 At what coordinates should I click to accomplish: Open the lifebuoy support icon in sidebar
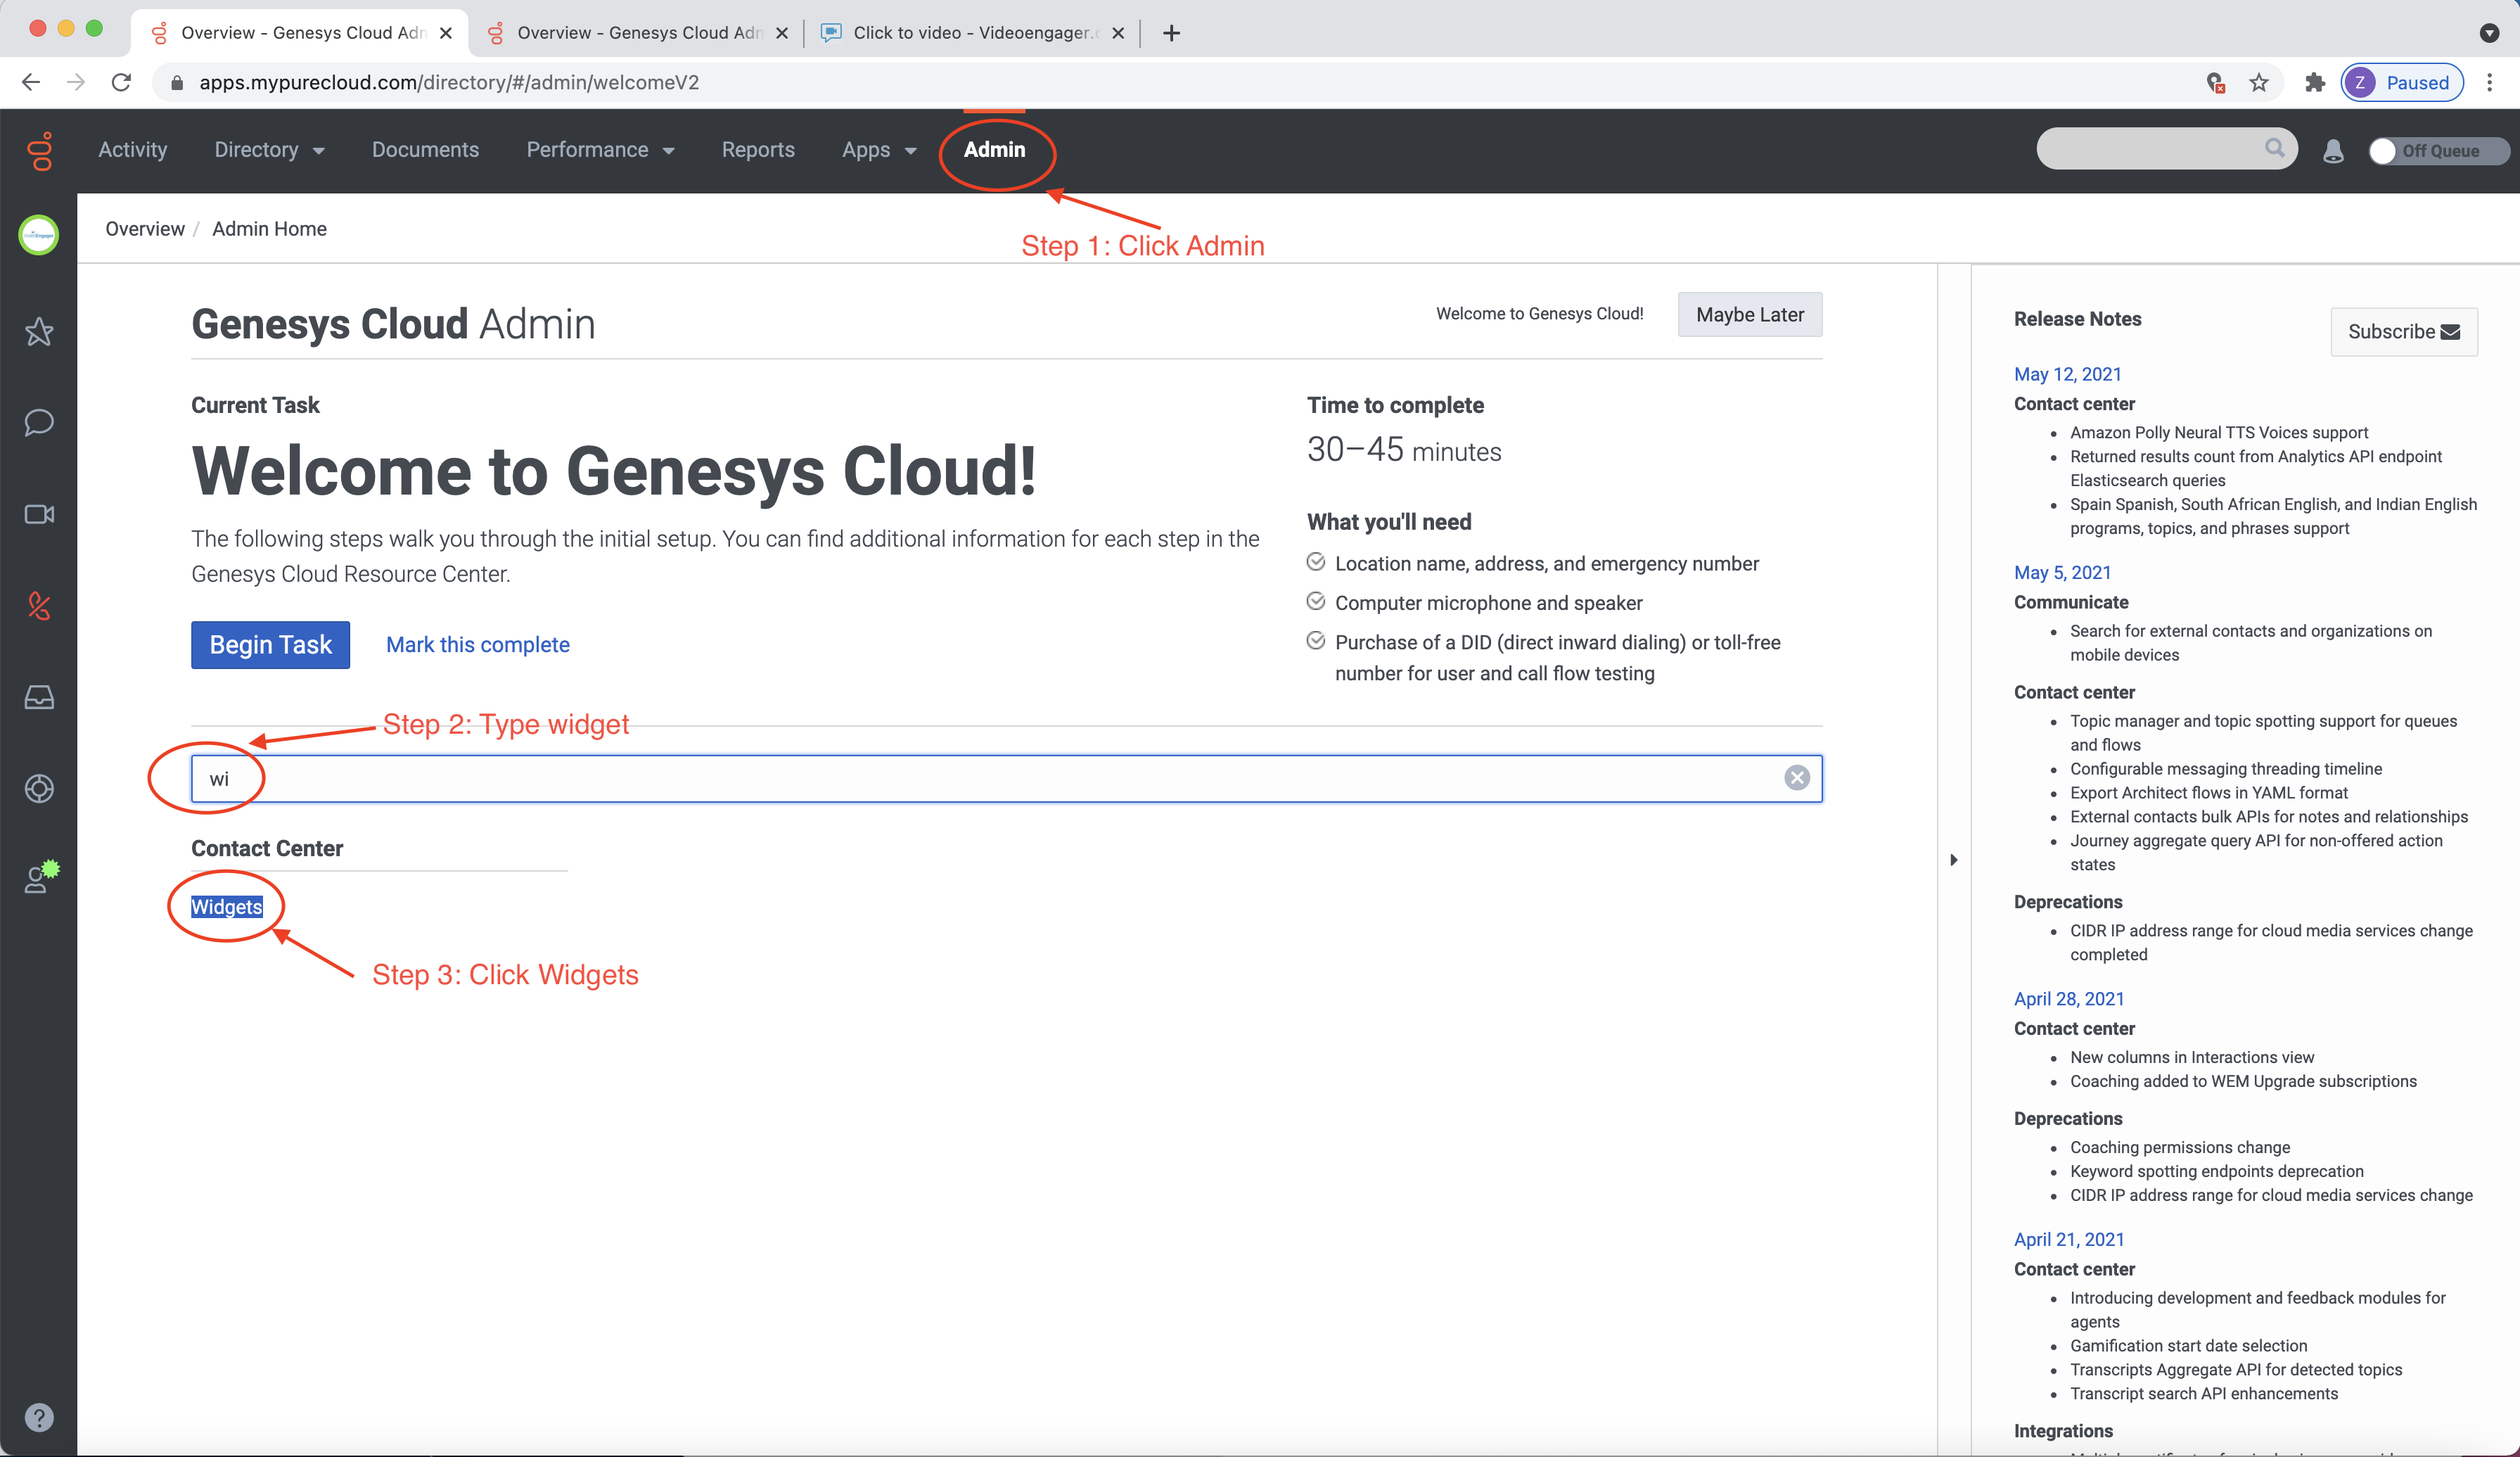click(39, 788)
